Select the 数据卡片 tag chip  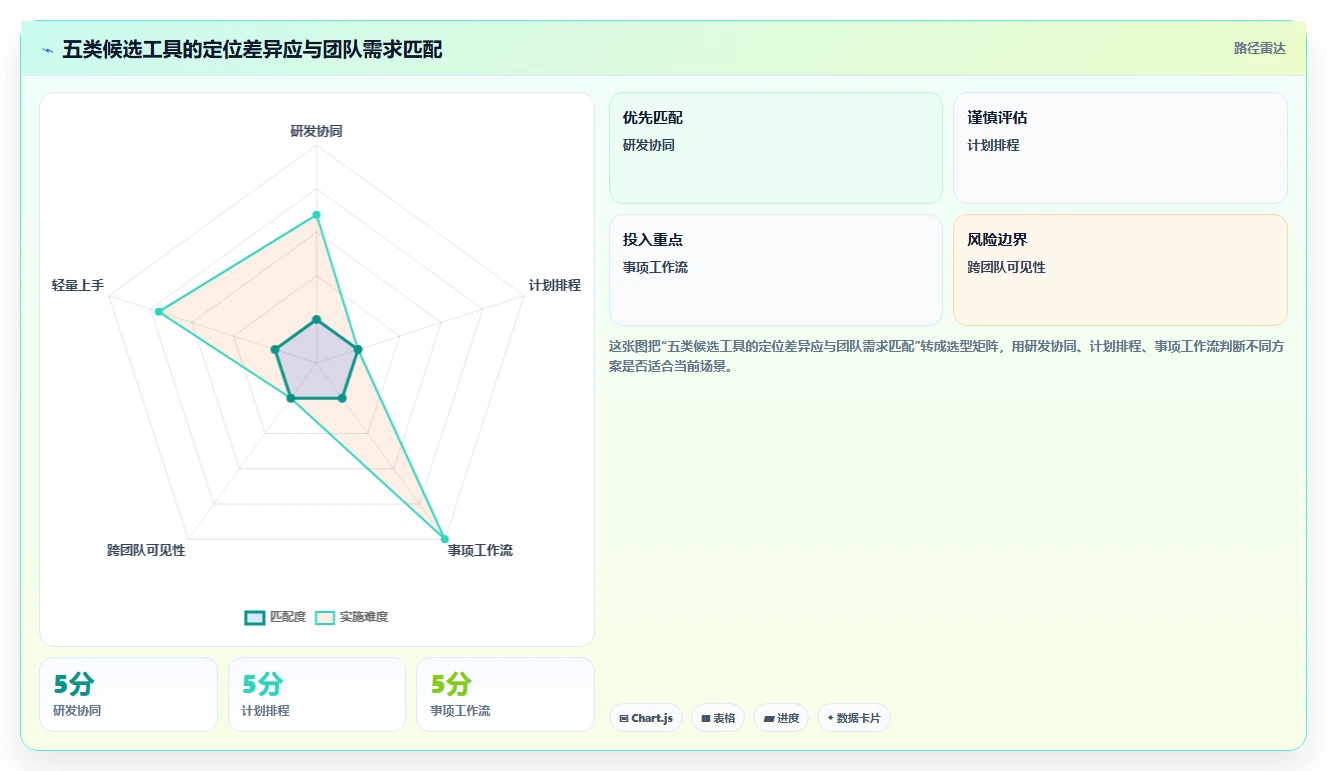(x=854, y=718)
